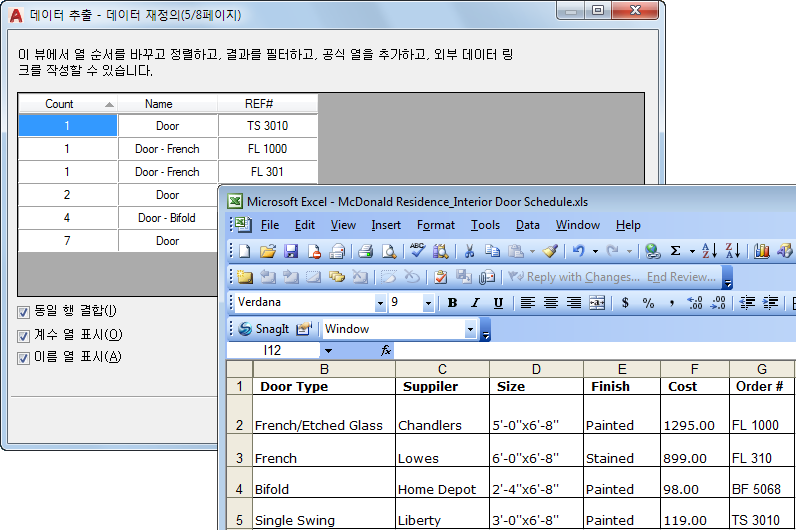Click the Align Left icon
Viewport: 796px width, 530px height.
click(527, 303)
